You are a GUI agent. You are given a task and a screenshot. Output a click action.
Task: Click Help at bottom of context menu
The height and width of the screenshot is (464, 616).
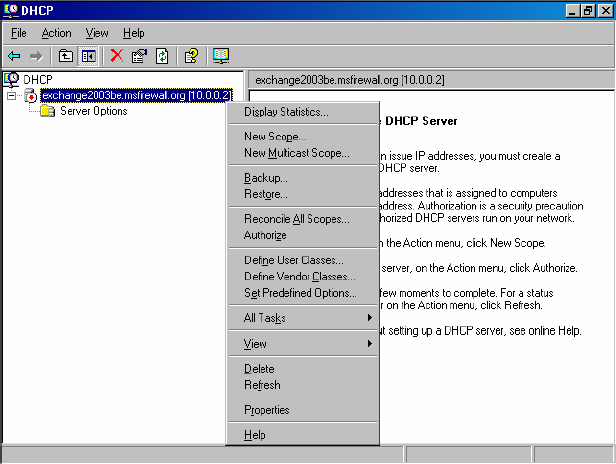coord(303,435)
